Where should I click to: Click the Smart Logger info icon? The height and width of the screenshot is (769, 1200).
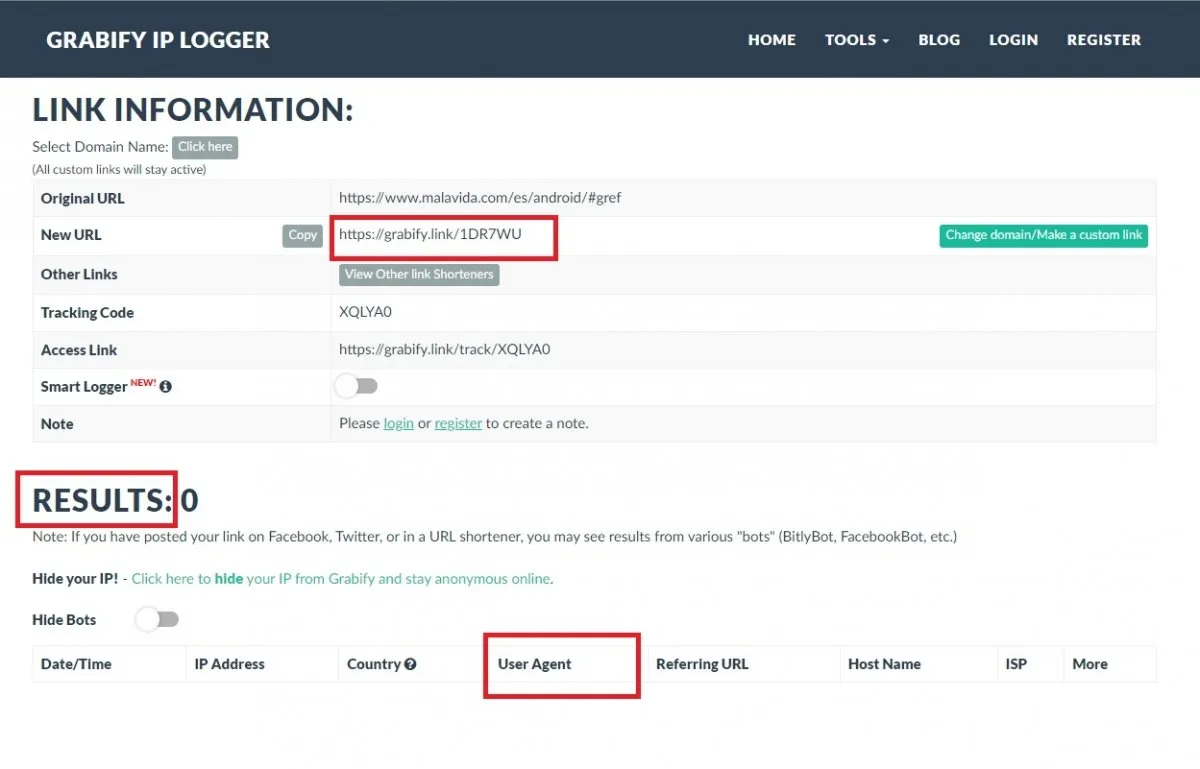pos(166,387)
